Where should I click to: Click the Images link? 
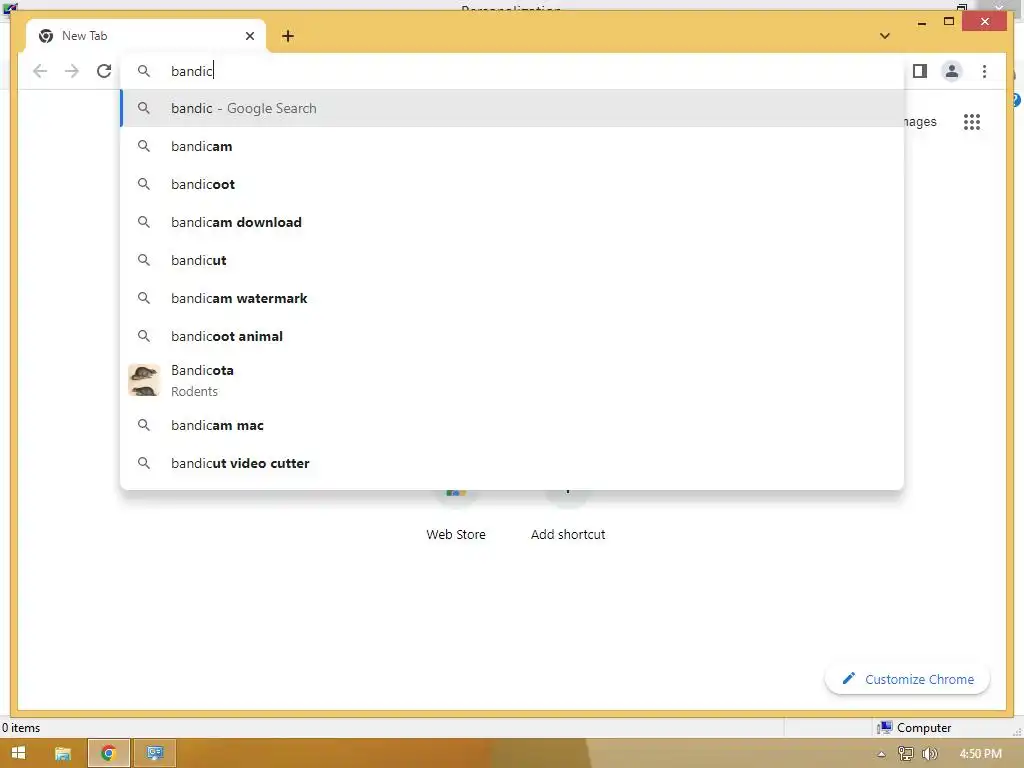(x=920, y=122)
